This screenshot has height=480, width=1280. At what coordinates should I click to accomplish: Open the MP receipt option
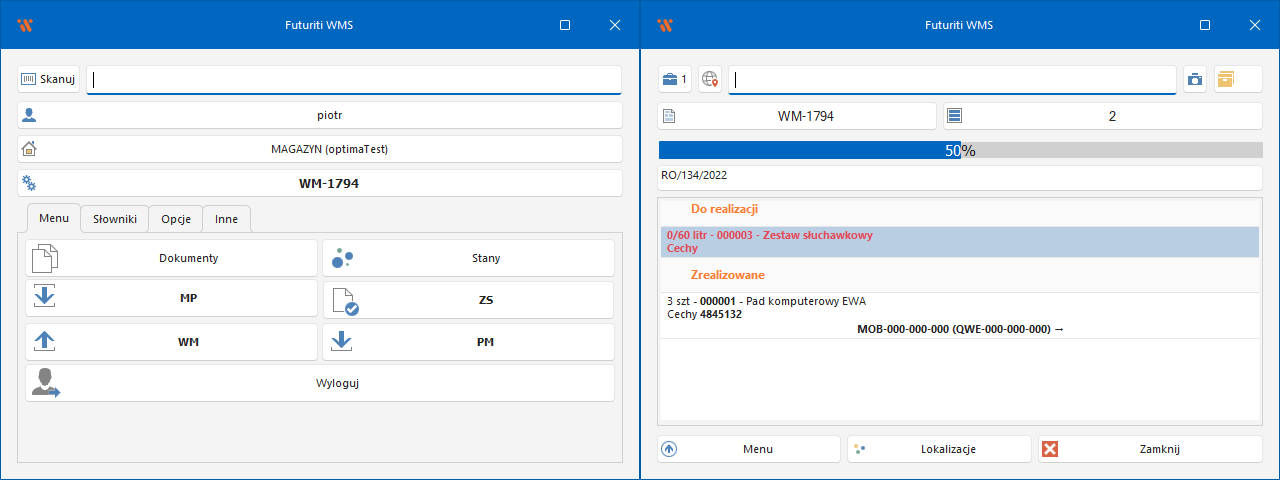click(x=171, y=300)
